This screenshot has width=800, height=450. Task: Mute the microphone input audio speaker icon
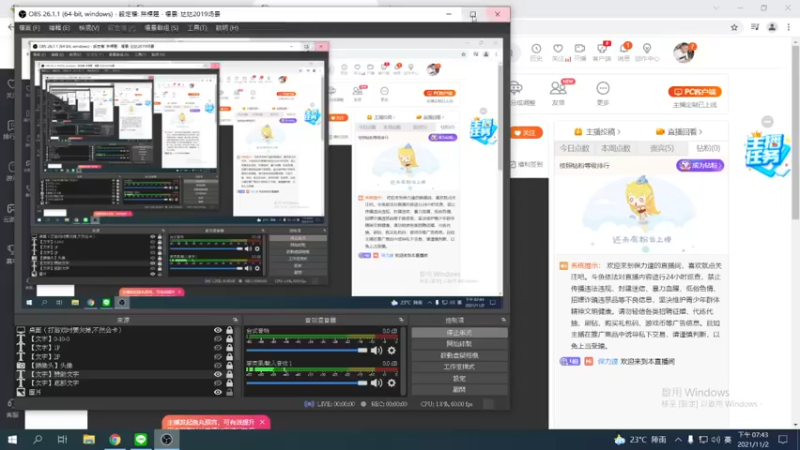click(x=376, y=383)
